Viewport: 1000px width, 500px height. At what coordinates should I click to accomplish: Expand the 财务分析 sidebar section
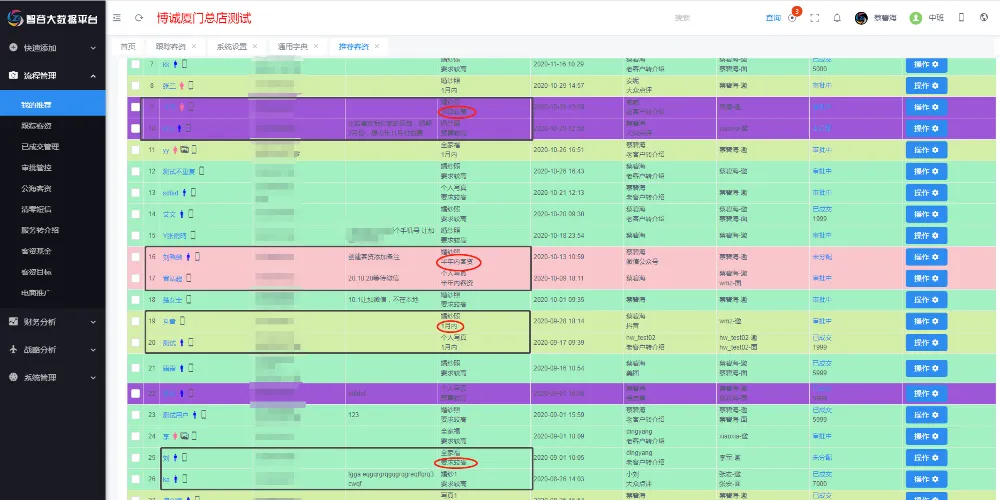pos(53,322)
